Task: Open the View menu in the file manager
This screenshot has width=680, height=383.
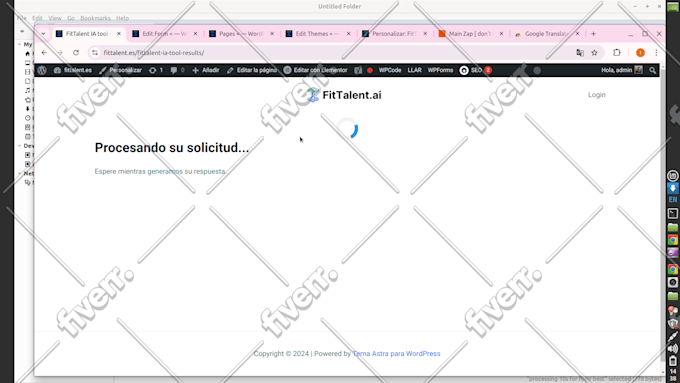Action: click(x=55, y=18)
